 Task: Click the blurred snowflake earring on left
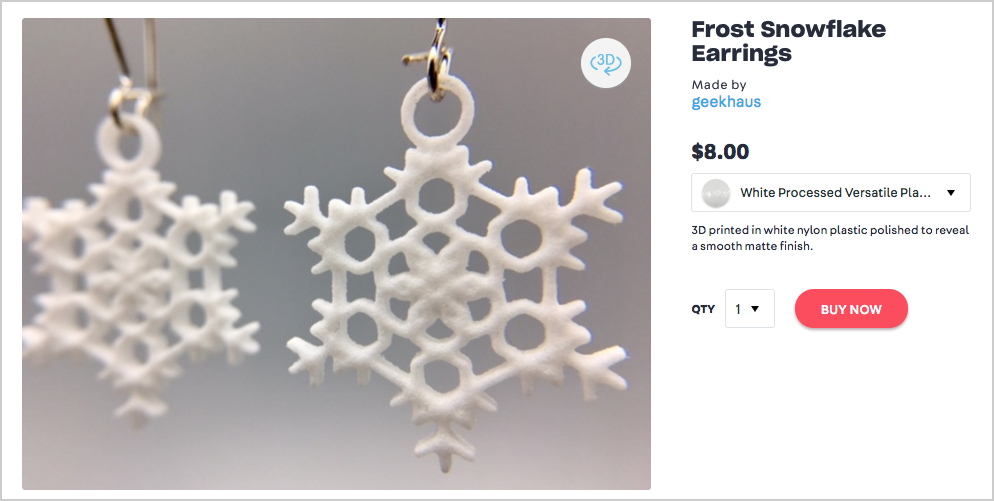point(136,273)
